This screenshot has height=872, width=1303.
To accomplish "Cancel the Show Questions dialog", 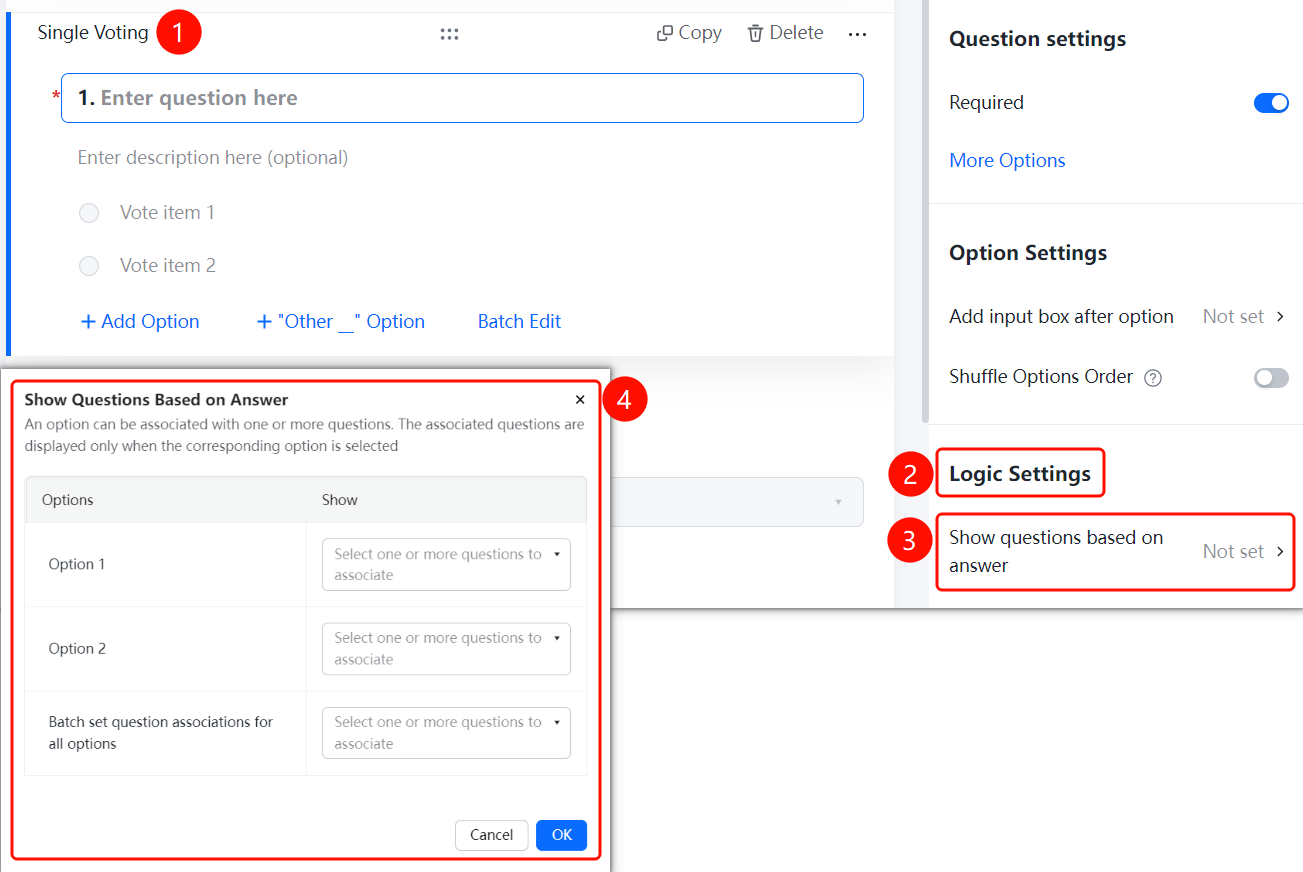I will 491,835.
